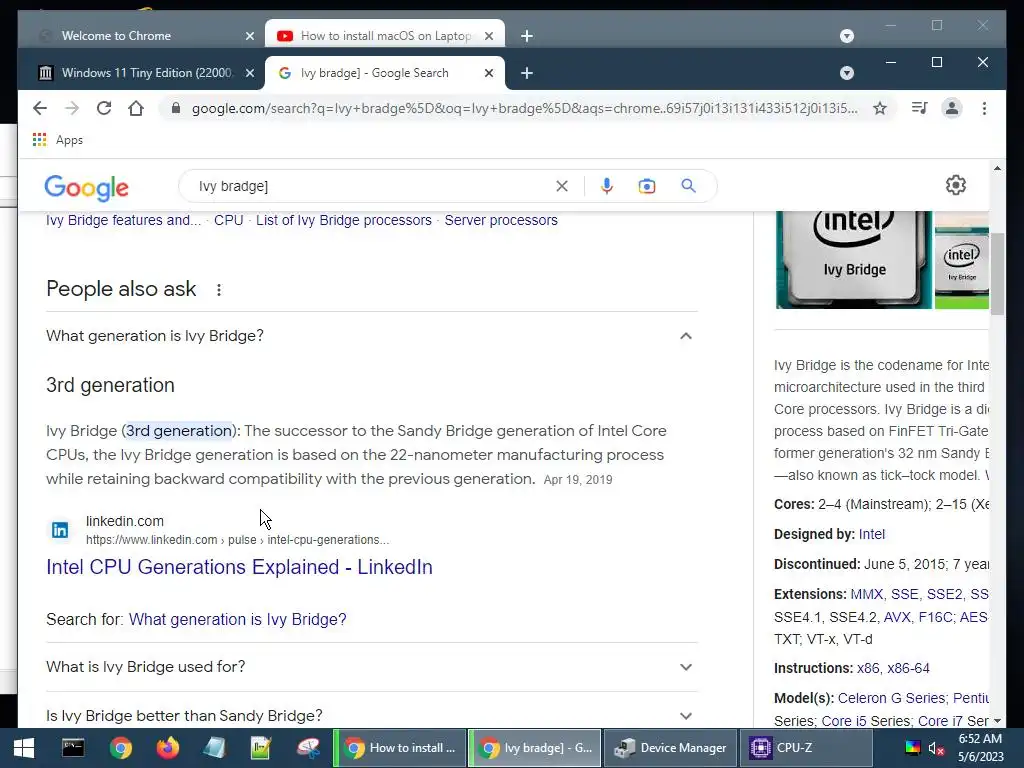Switch to How to install macOS tab
This screenshot has height=768, width=1024.
point(385,36)
